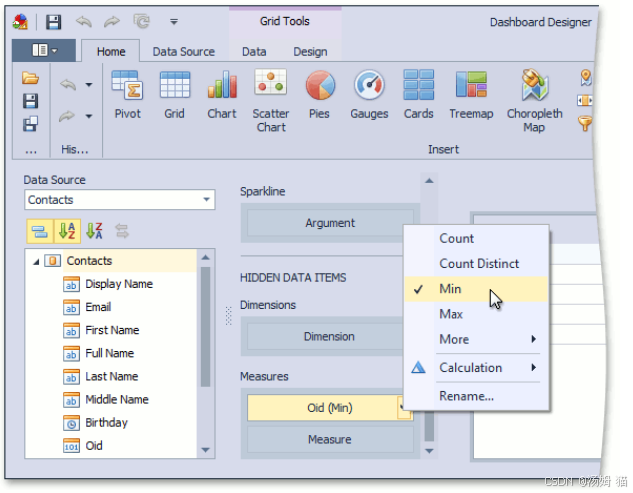This screenshot has height=493, width=633.
Task: Insert a Grid dashboard item
Action: (174, 95)
